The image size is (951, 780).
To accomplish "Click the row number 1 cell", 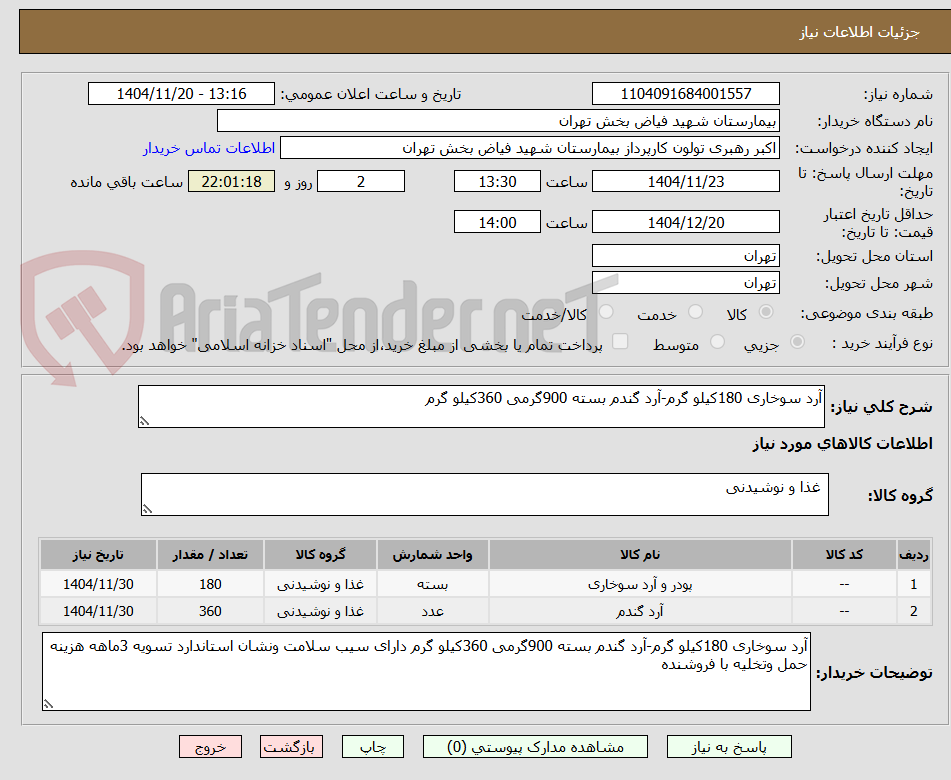I will [x=913, y=584].
